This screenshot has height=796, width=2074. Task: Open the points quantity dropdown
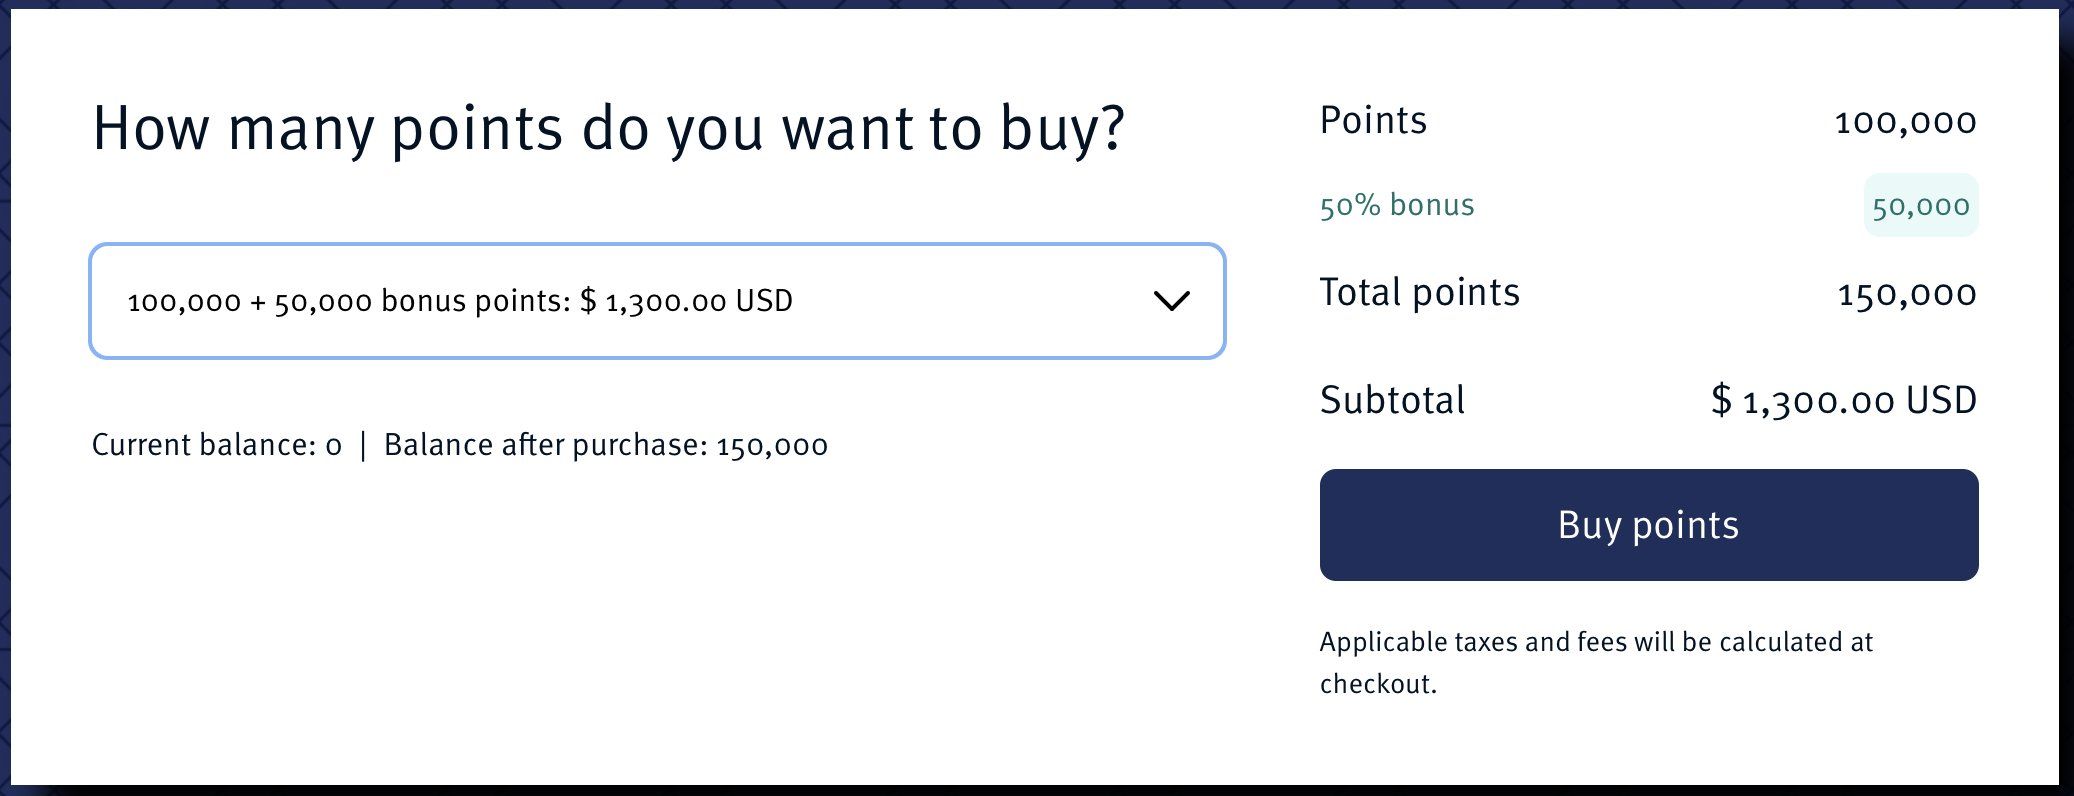tap(657, 301)
